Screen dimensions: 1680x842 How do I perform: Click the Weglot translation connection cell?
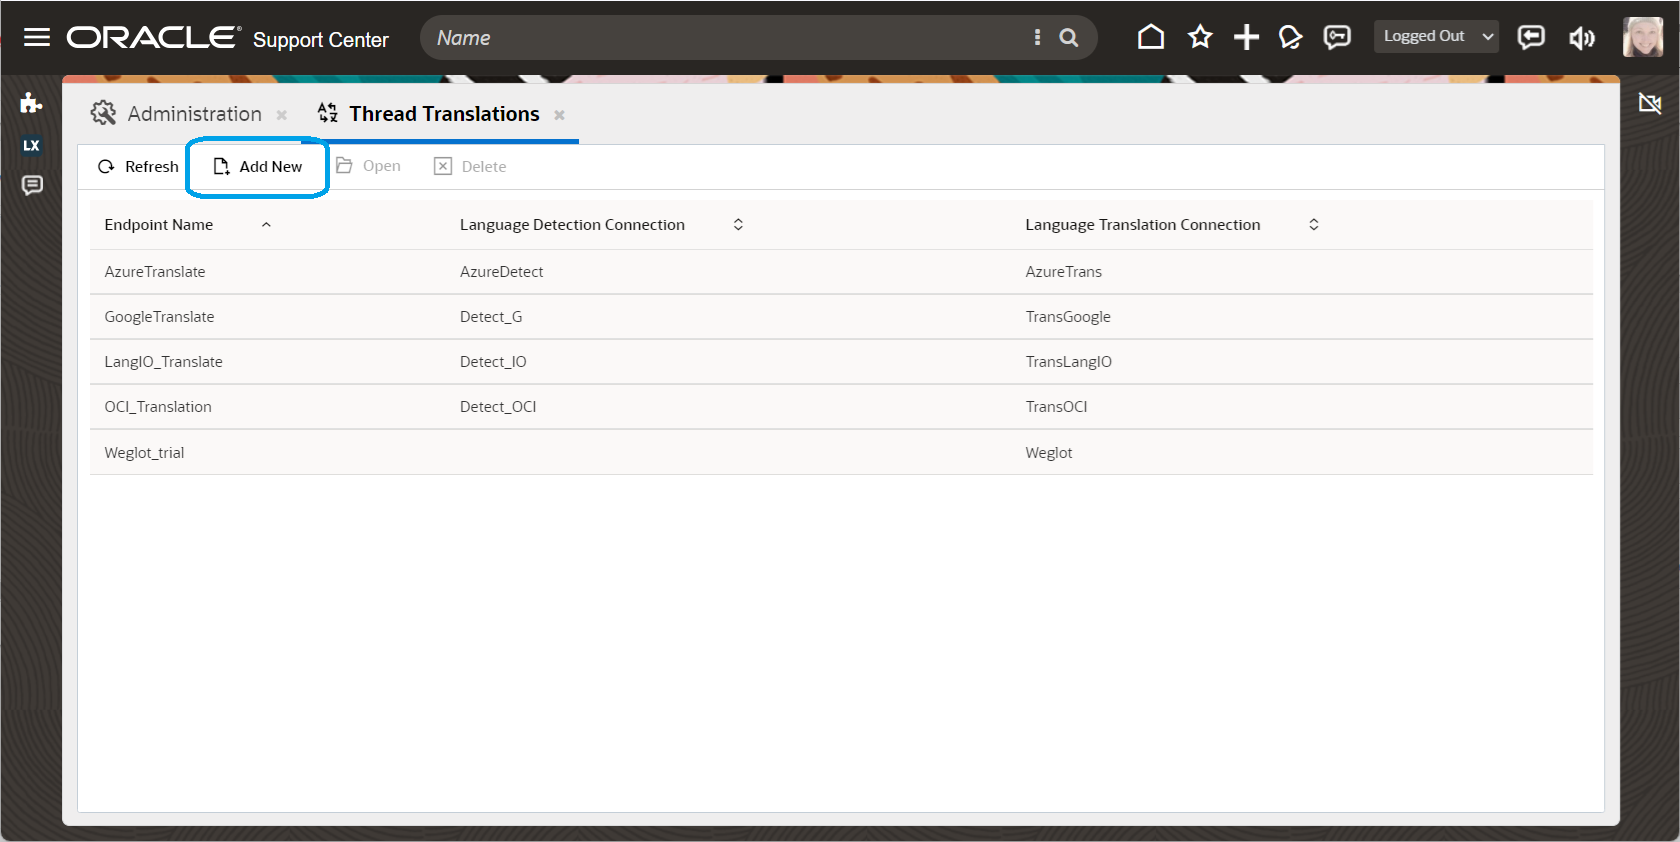pos(1049,453)
